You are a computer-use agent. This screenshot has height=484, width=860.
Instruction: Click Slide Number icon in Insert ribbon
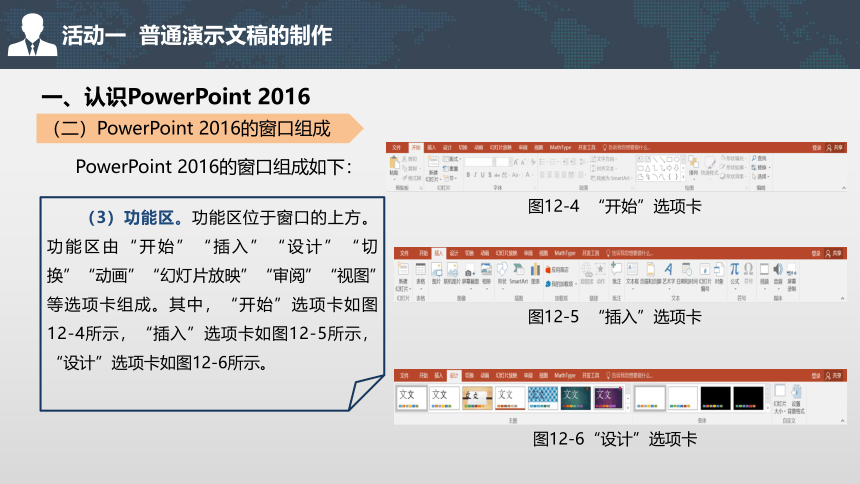point(705,269)
